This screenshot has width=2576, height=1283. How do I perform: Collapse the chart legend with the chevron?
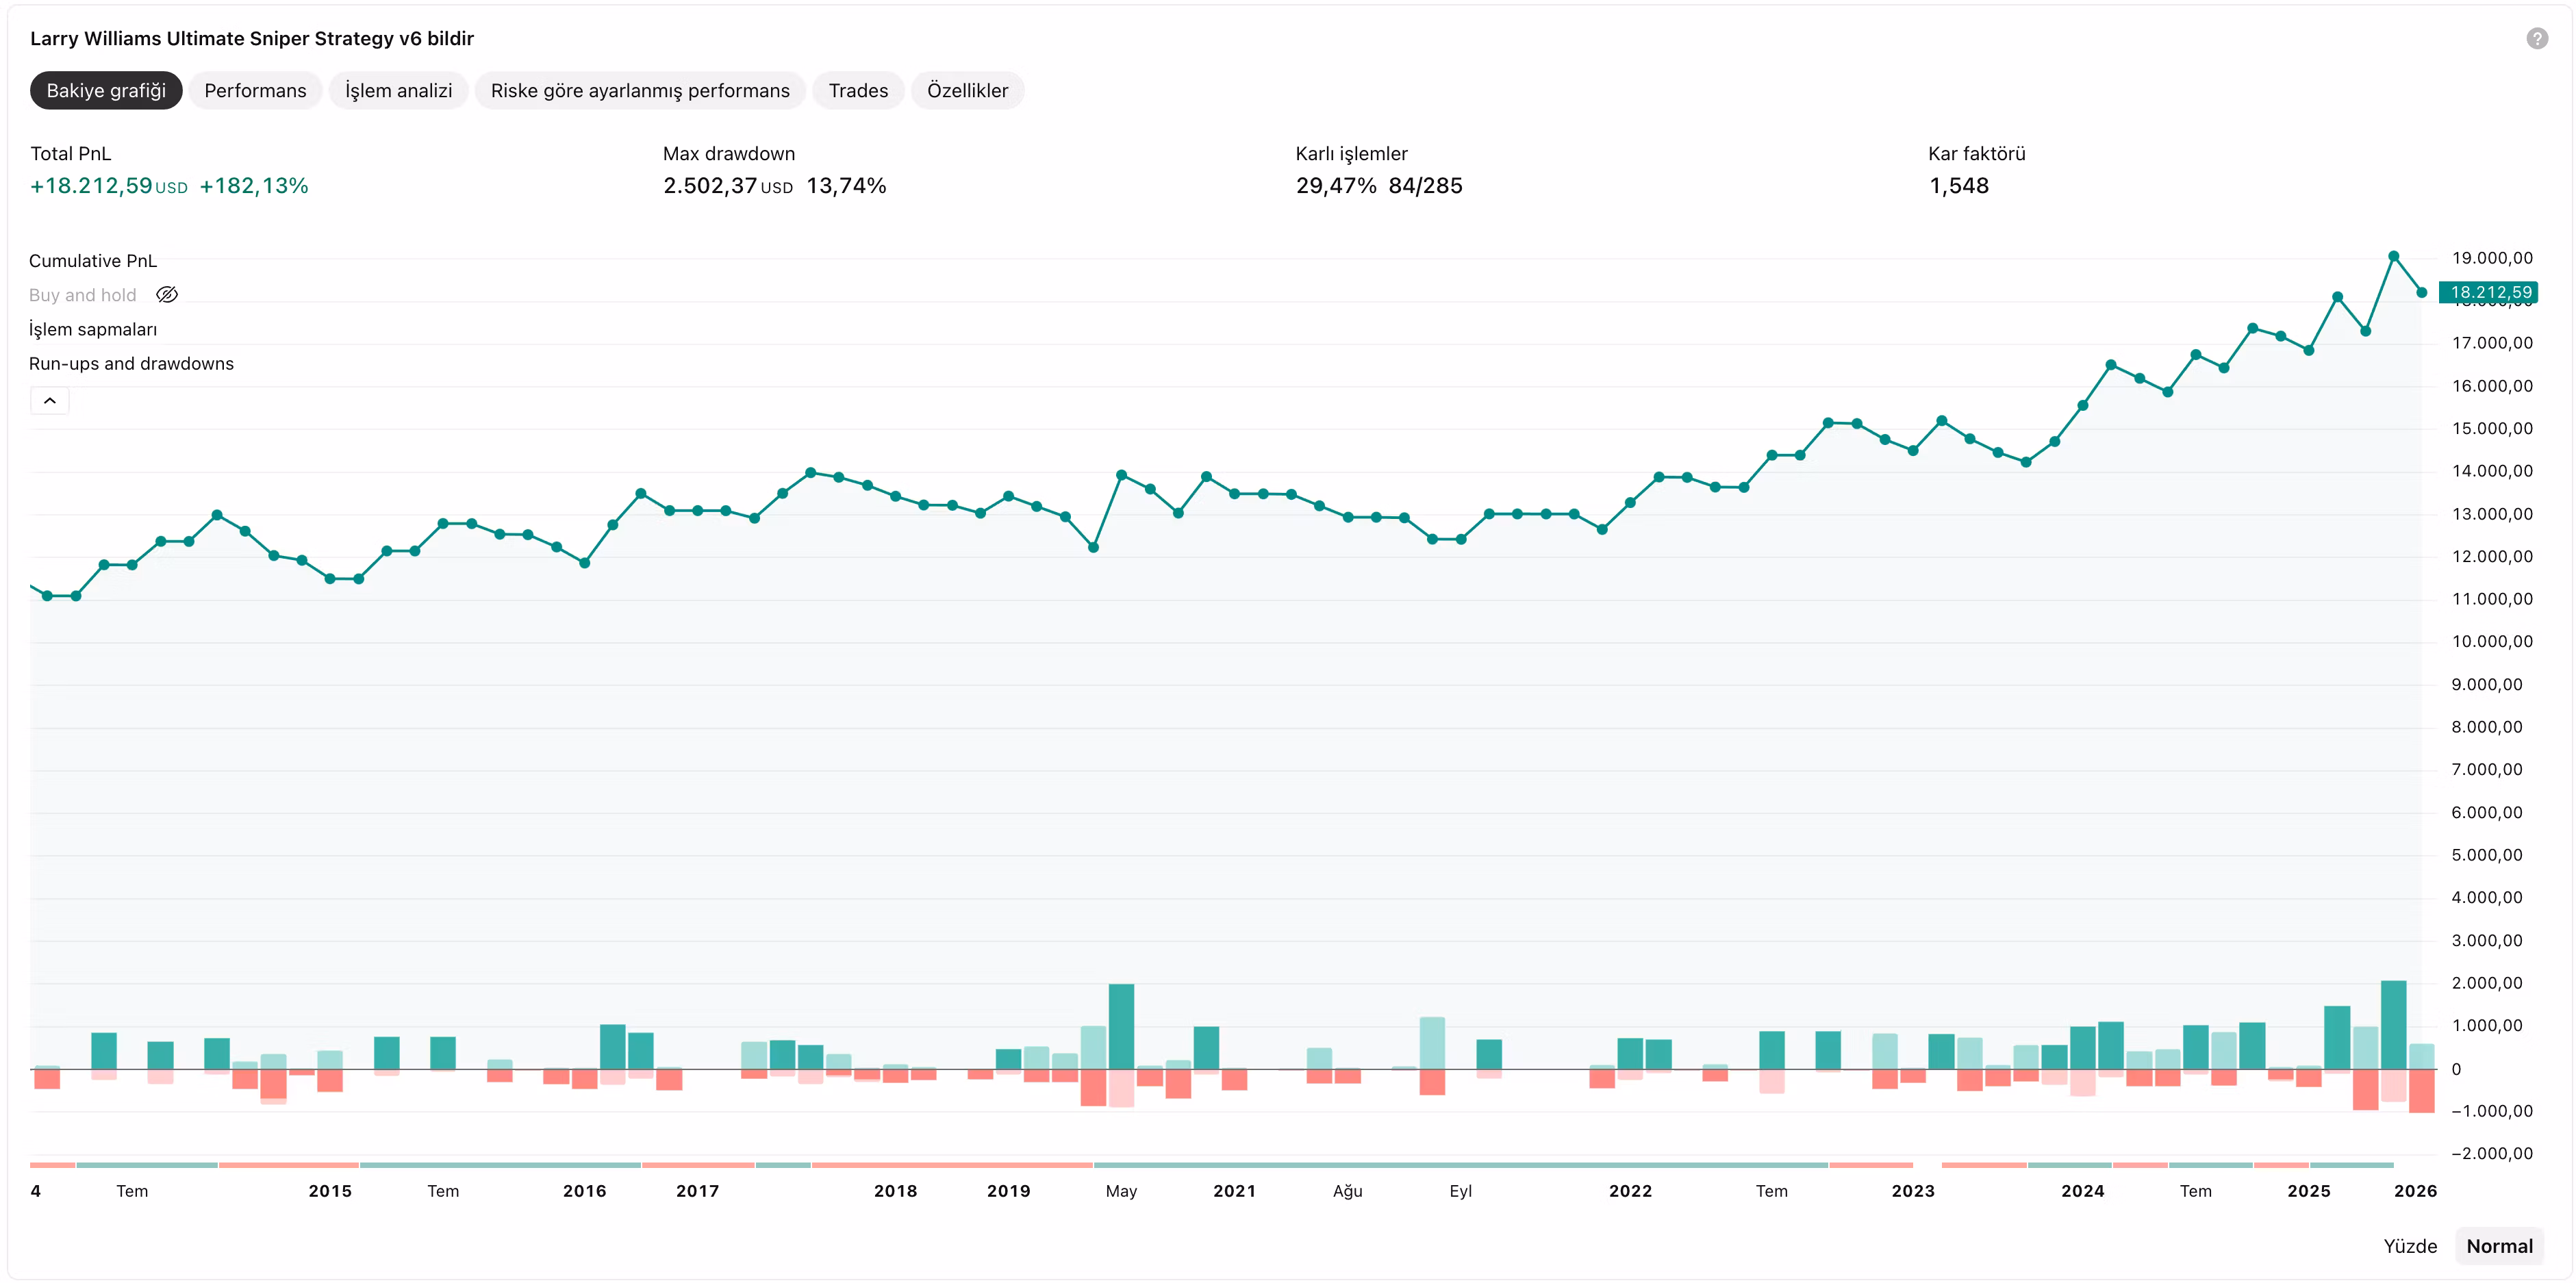pos(50,401)
